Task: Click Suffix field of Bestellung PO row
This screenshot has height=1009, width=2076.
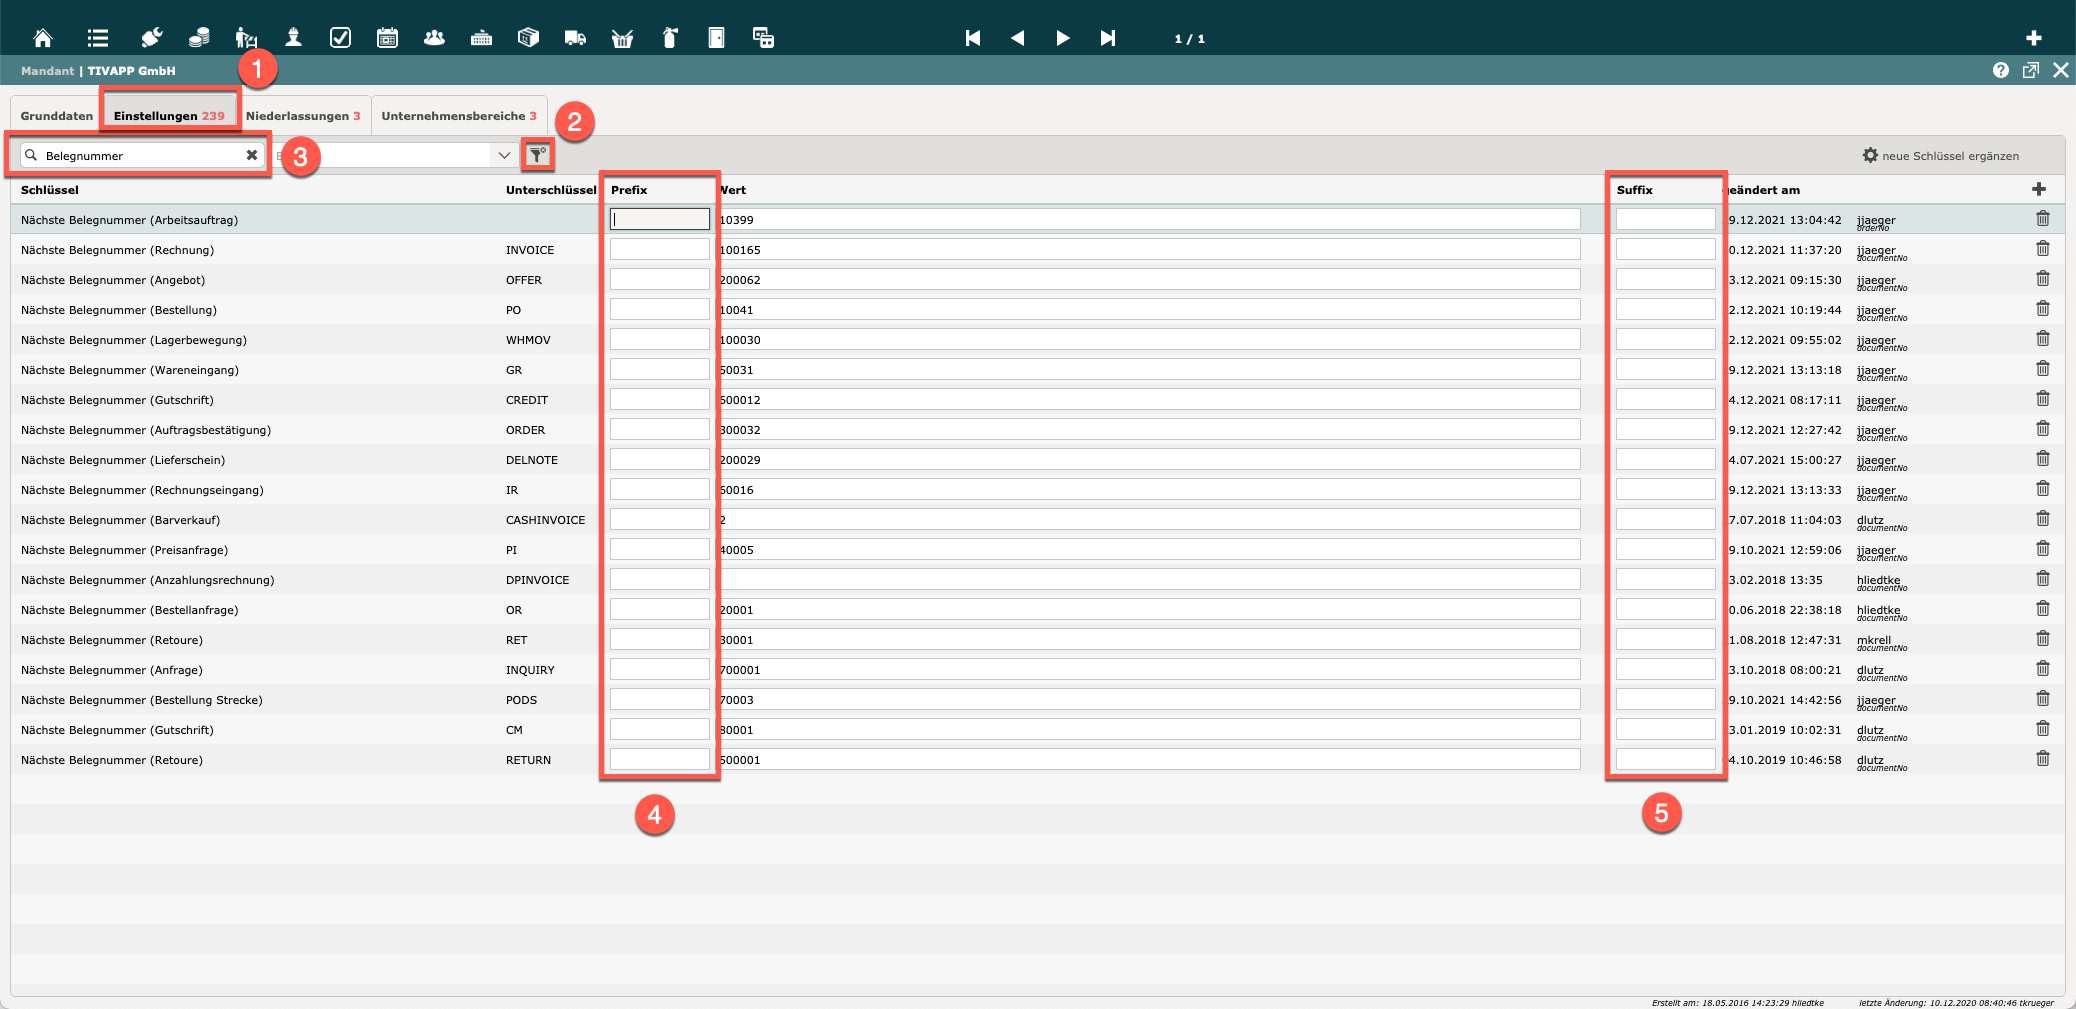Action: pyautogui.click(x=1665, y=309)
